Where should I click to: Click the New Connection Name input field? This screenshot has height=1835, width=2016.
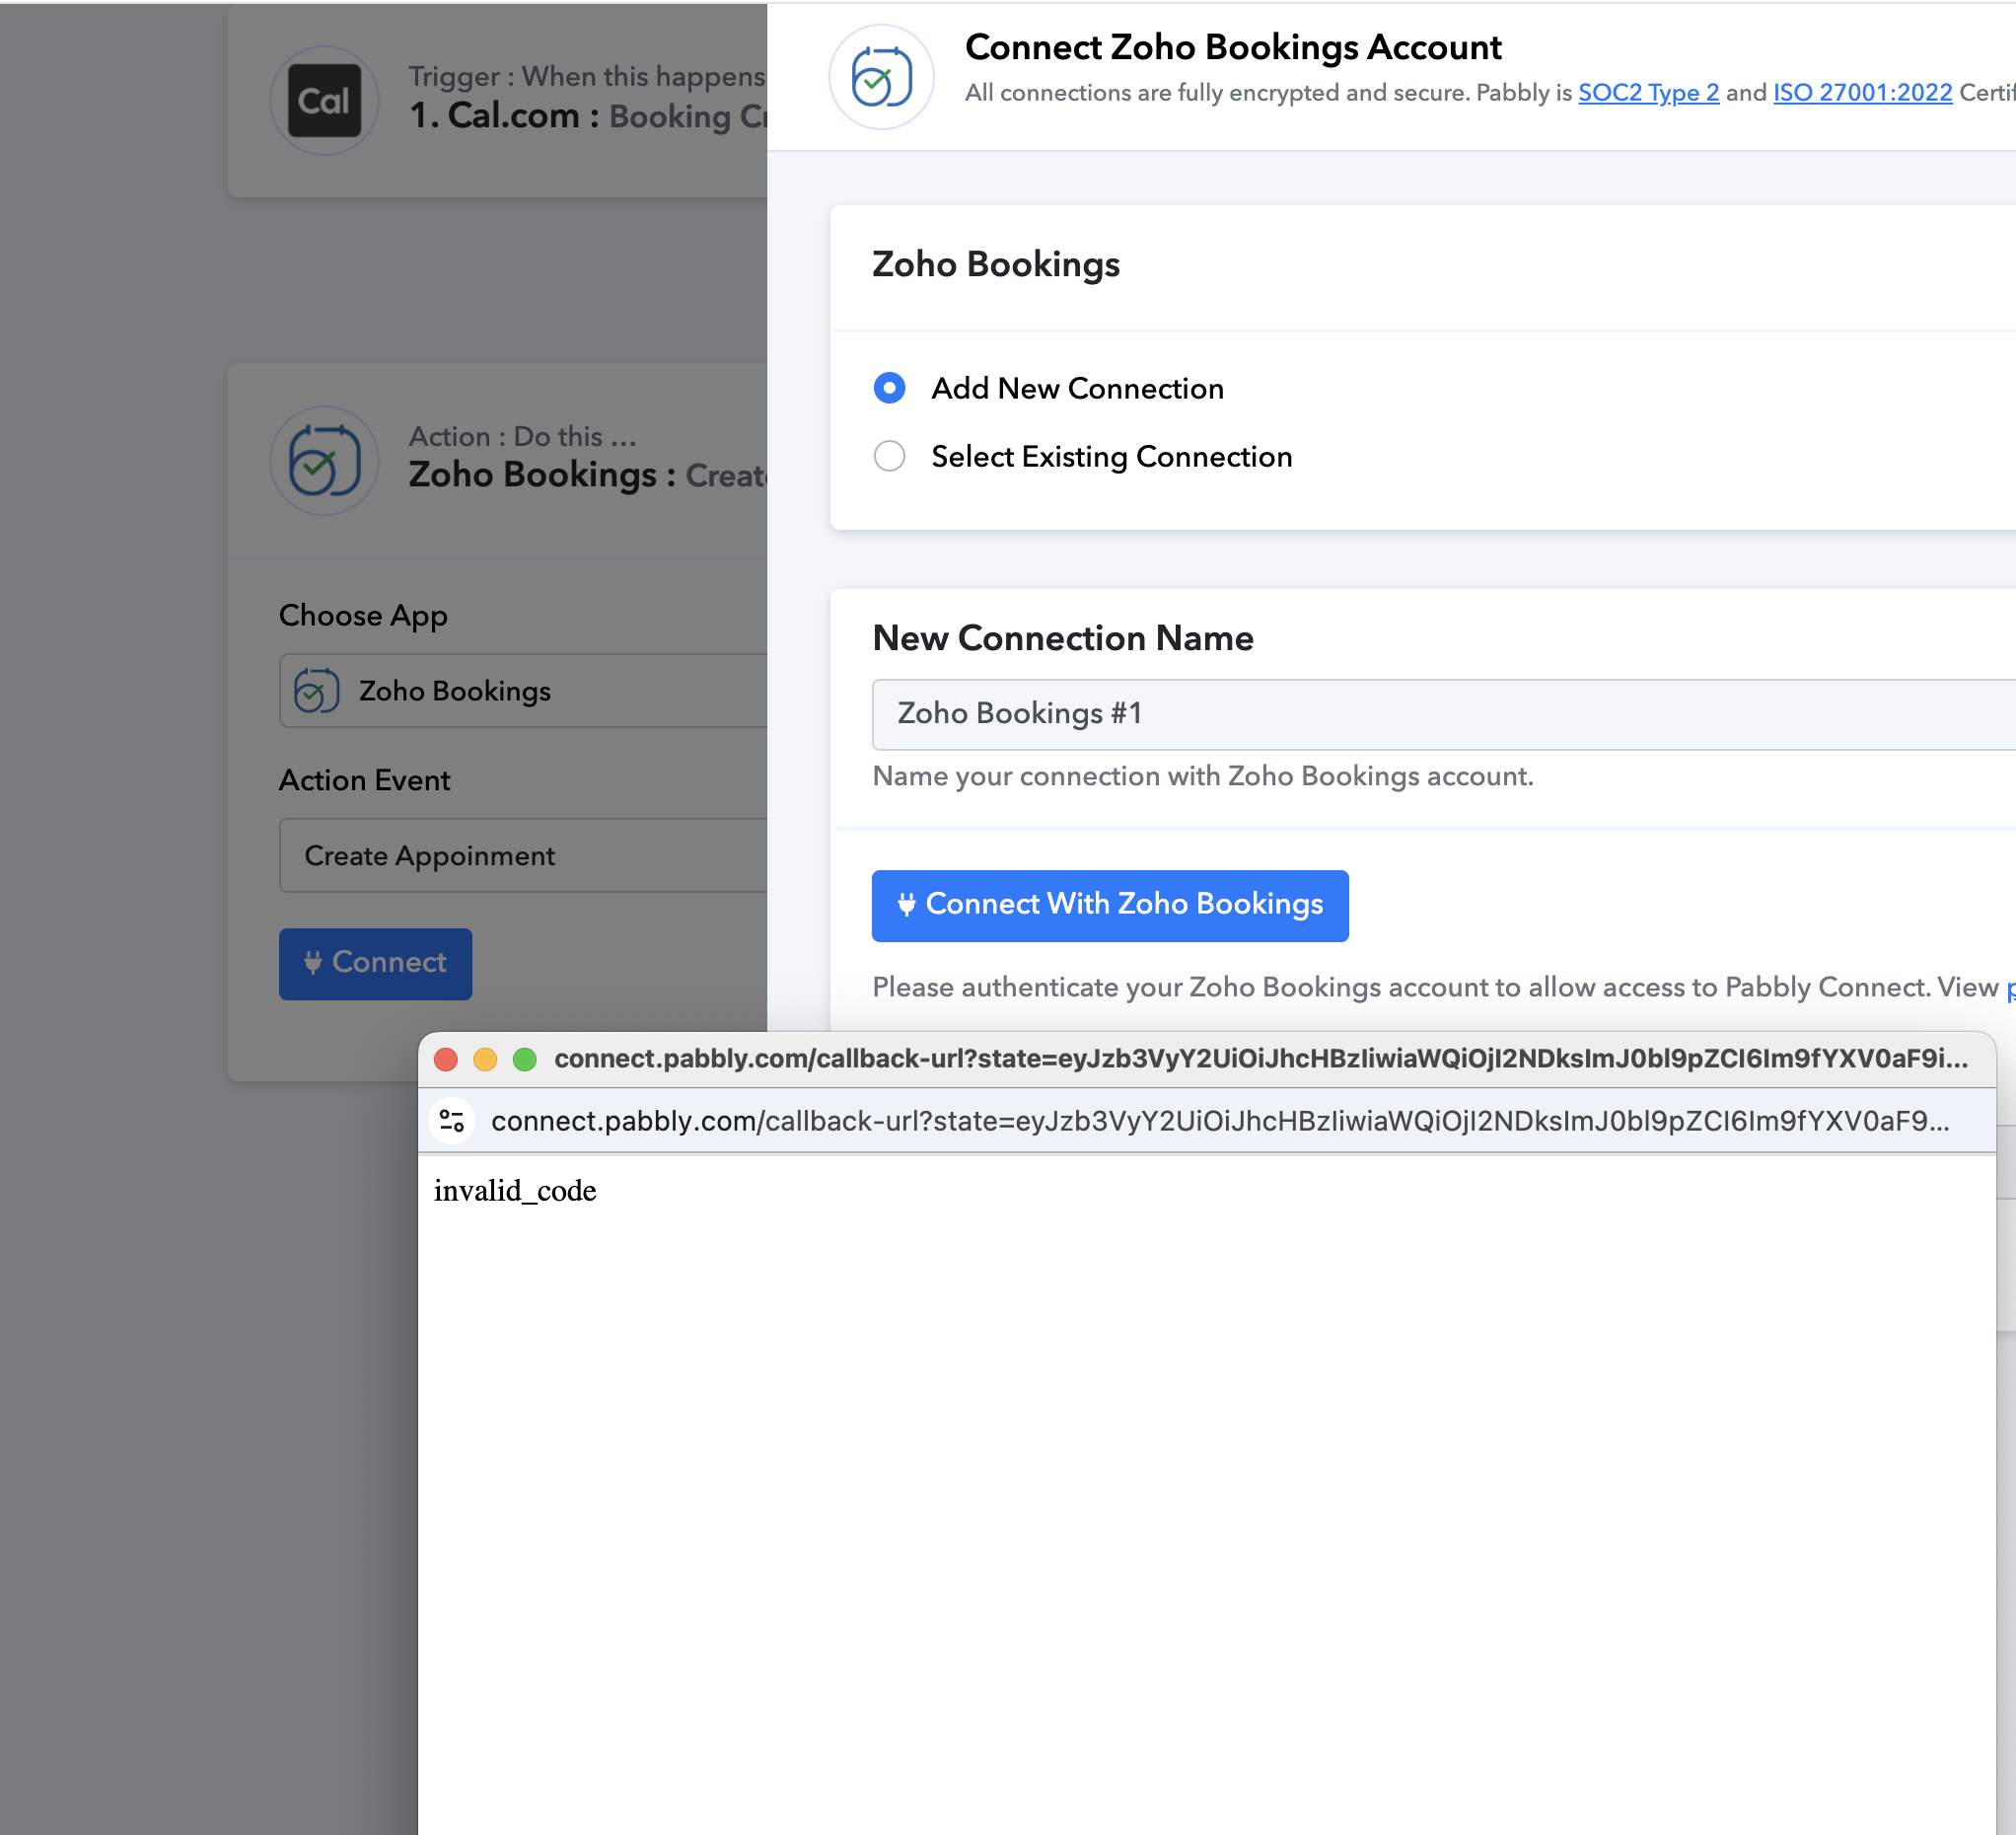pyautogui.click(x=1443, y=714)
